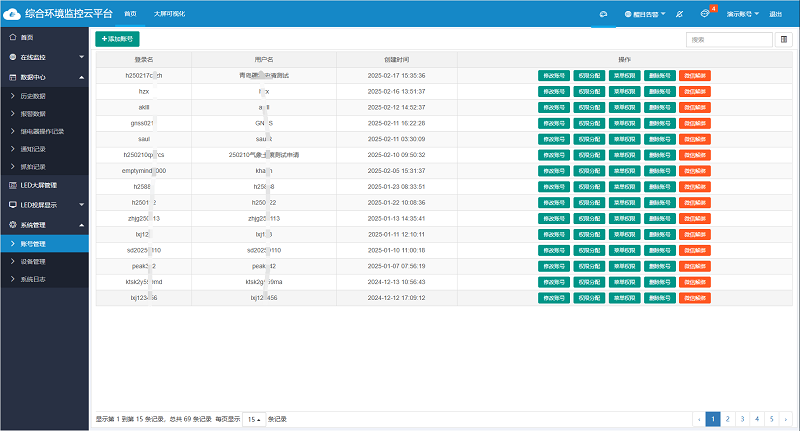This screenshot has width=800, height=431.
Task: Click the 首页 home icon in sidebar
Action: coord(11,37)
